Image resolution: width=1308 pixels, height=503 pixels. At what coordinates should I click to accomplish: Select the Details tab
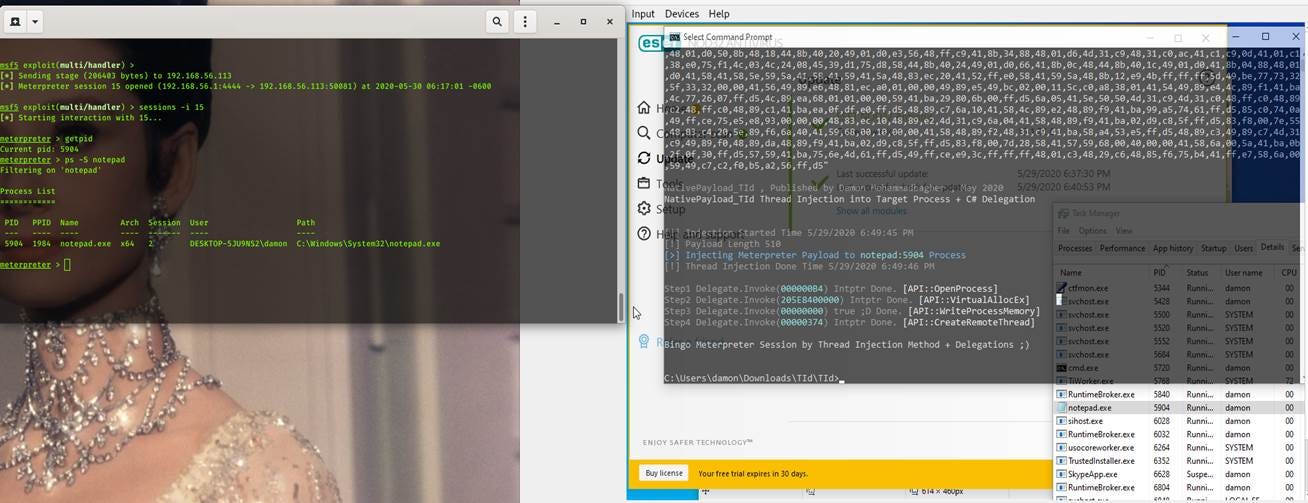point(1272,248)
